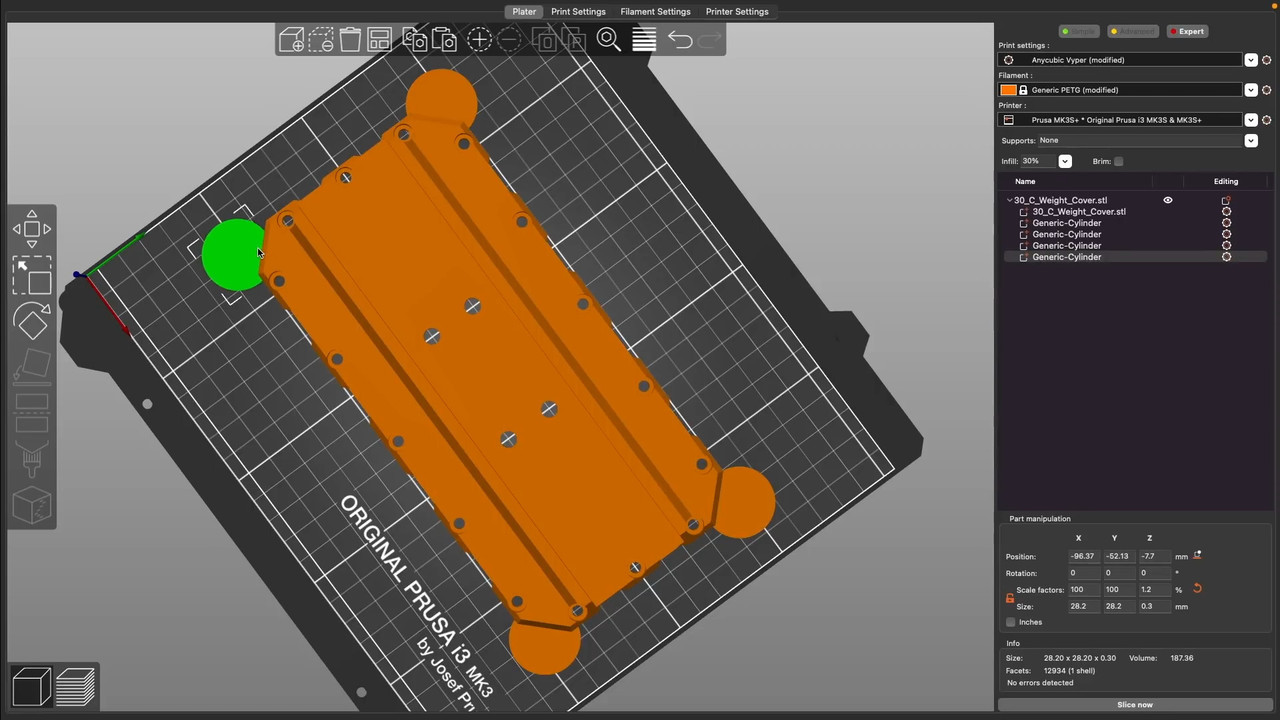Open Supports dropdown
The width and height of the screenshot is (1280, 720).
pos(1250,141)
